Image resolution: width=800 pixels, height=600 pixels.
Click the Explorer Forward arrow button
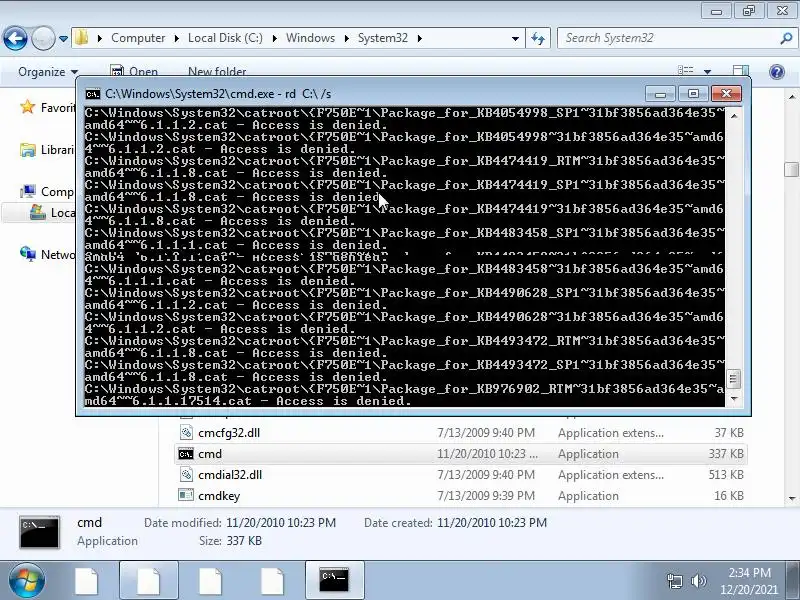43,38
